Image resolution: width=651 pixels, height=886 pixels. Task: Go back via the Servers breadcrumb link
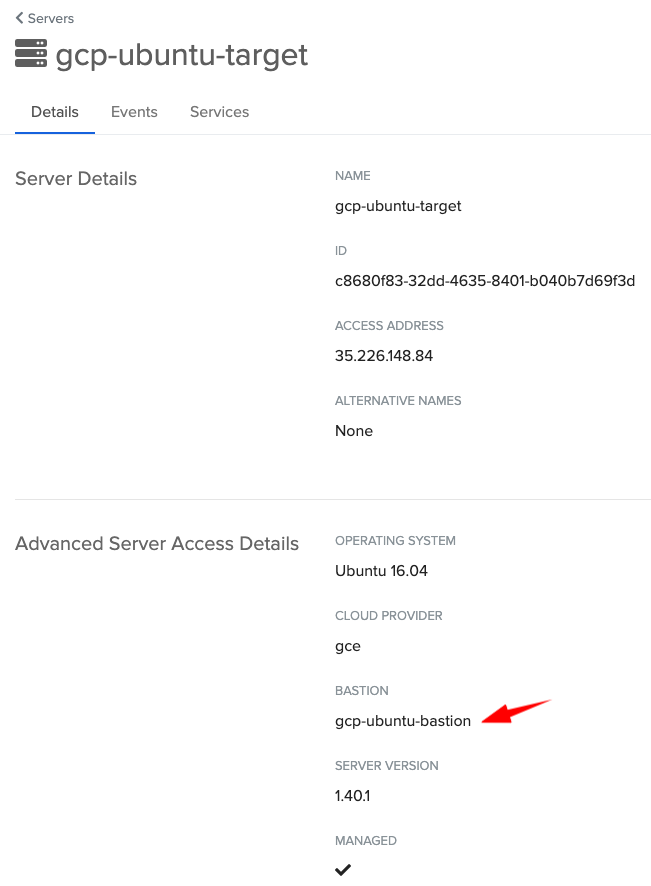coord(50,18)
